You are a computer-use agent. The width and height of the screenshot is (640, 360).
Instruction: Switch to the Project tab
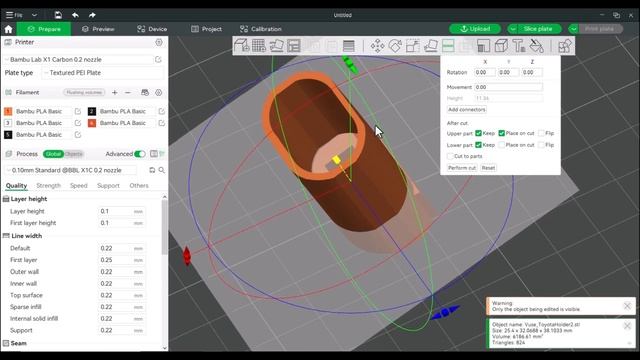(207, 29)
